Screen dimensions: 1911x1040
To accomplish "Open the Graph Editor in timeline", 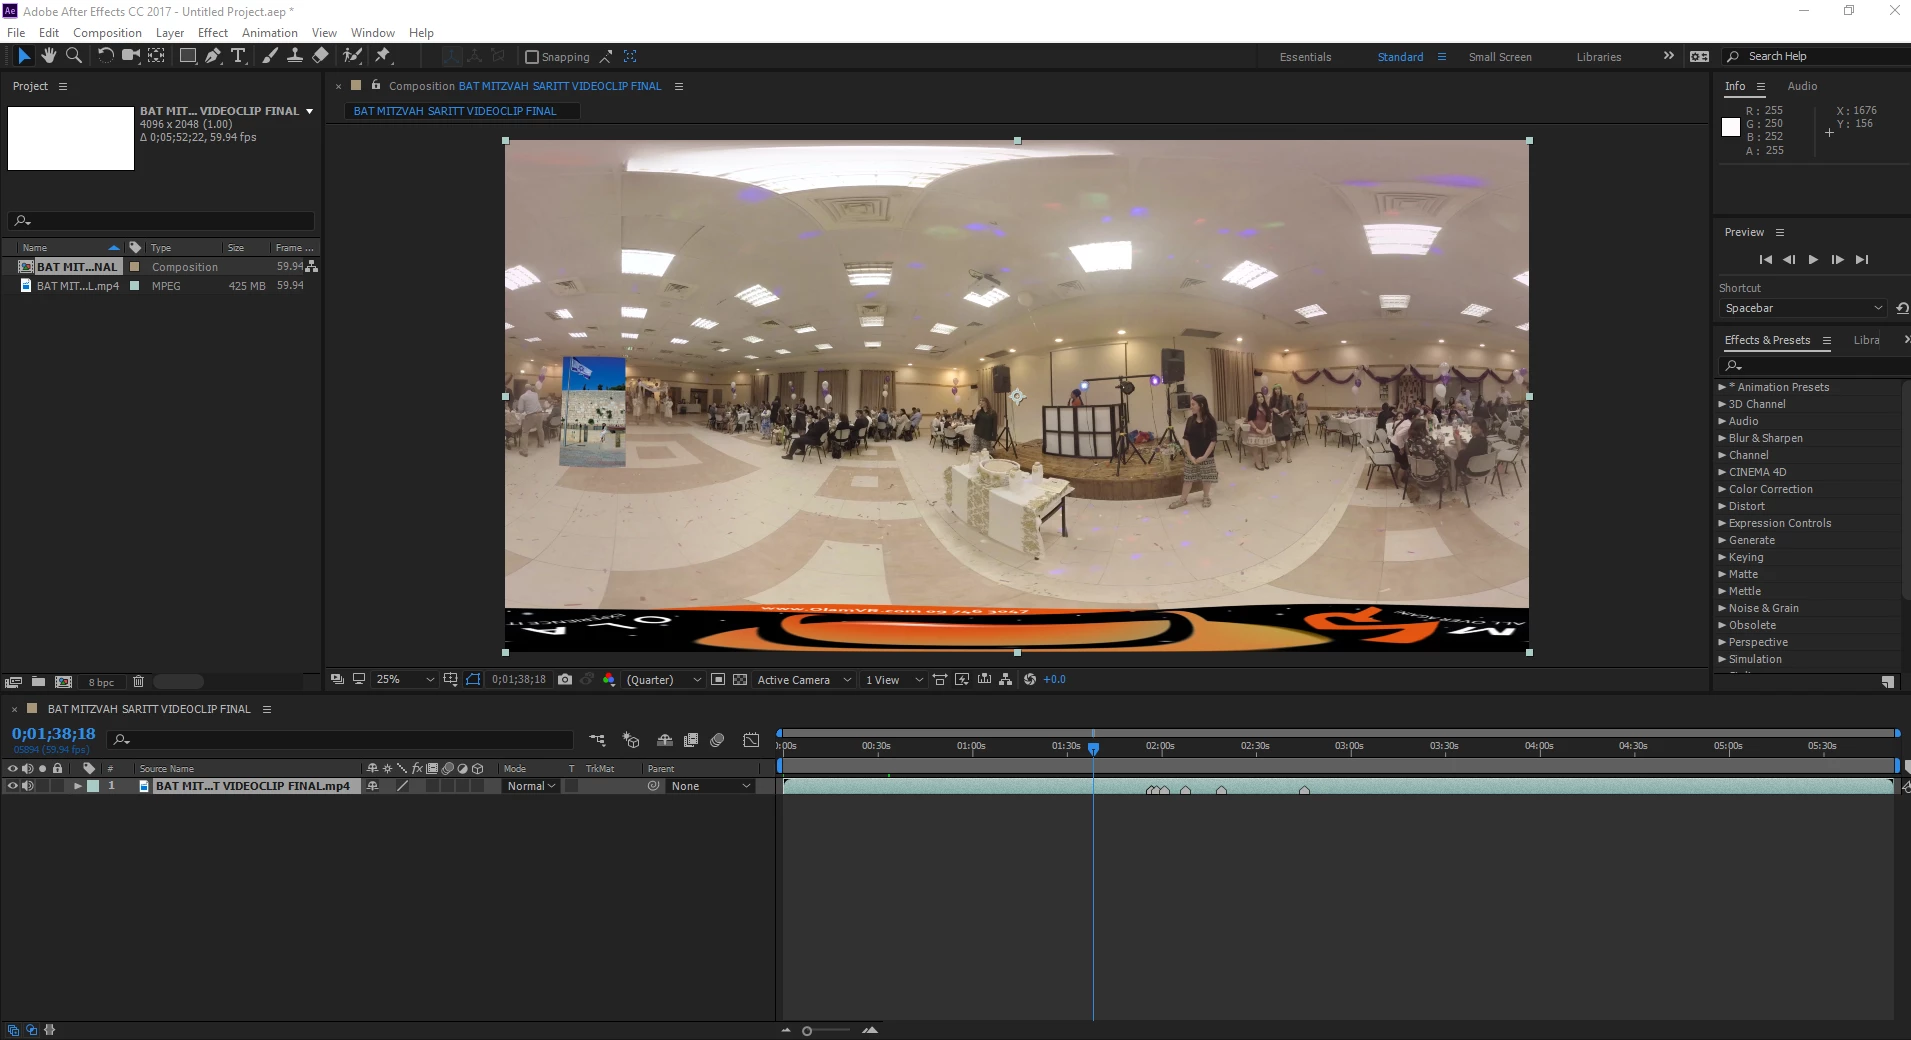I will point(751,740).
